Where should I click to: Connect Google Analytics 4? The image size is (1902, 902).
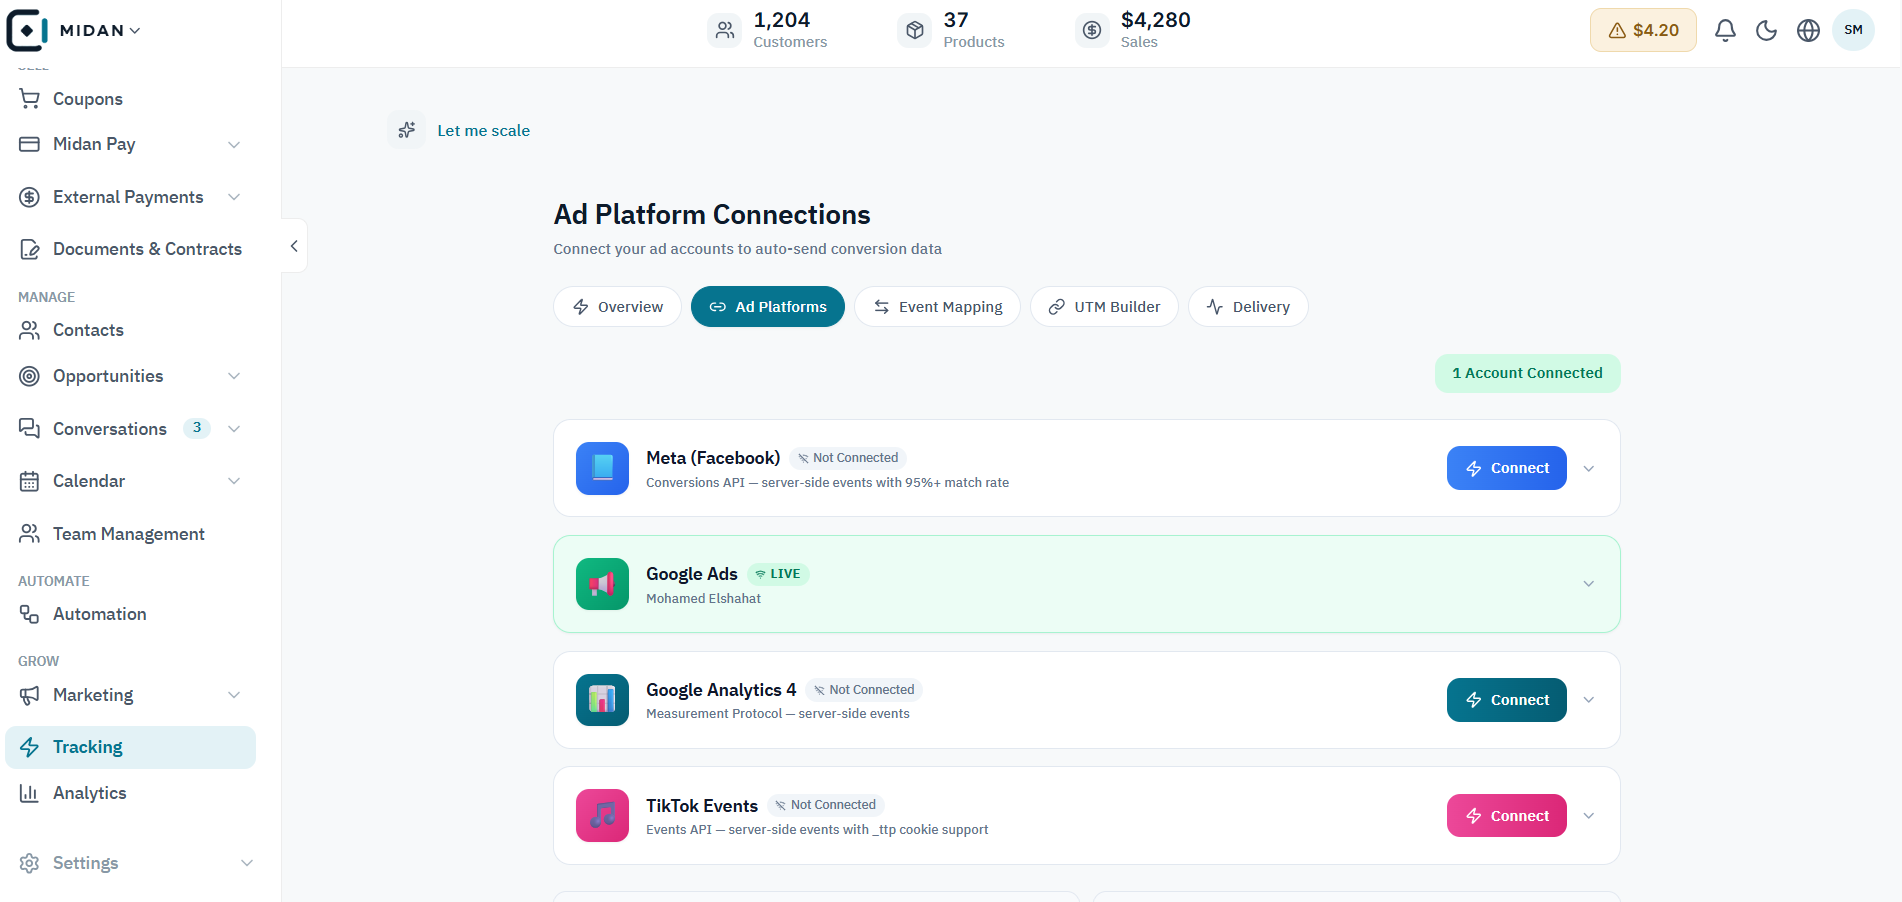point(1506,700)
